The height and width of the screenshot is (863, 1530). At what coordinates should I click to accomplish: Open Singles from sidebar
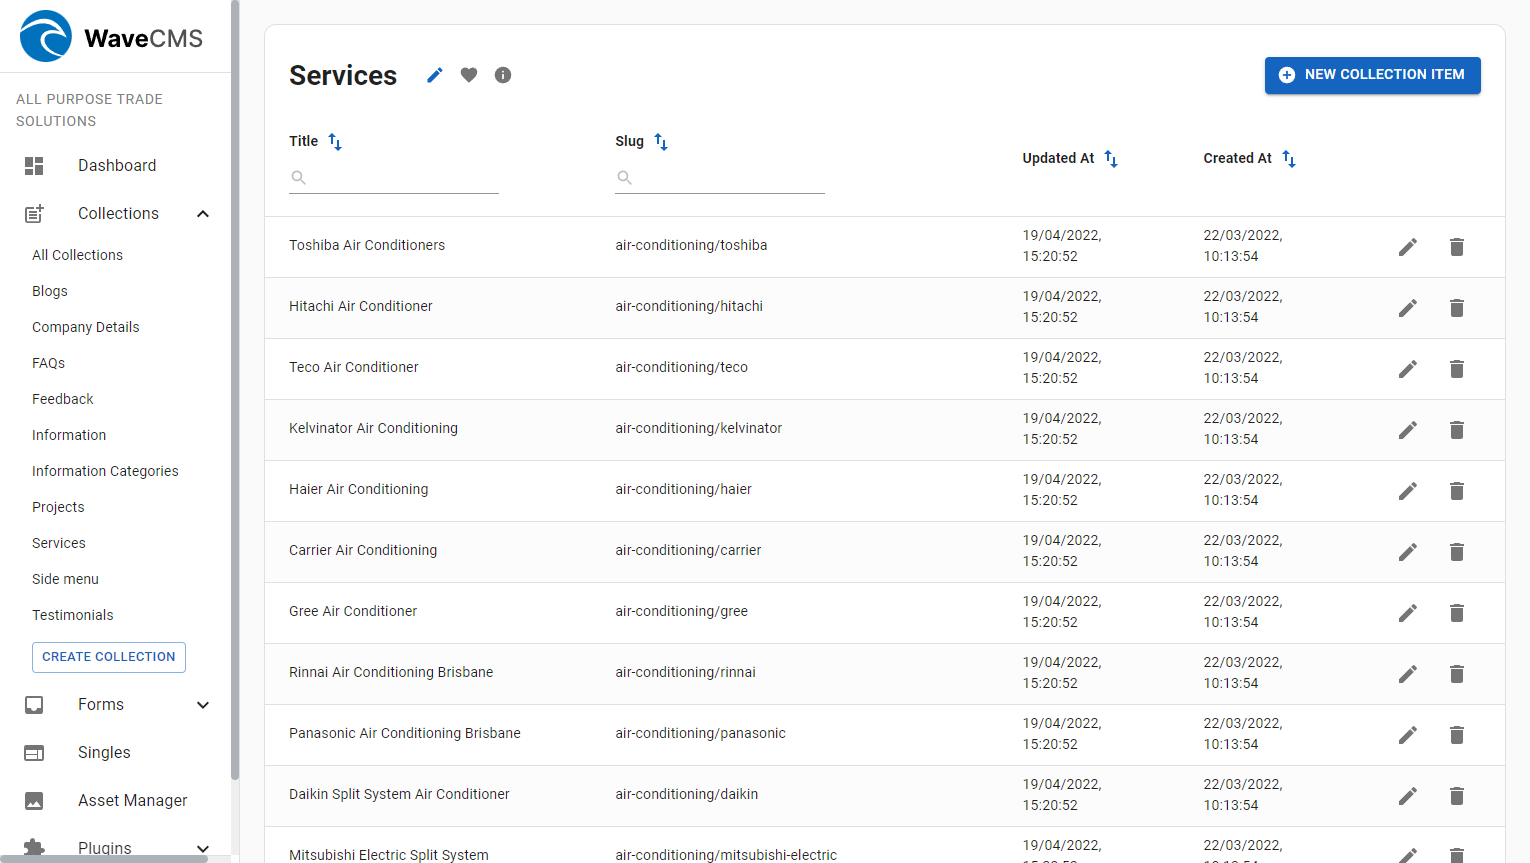(104, 753)
